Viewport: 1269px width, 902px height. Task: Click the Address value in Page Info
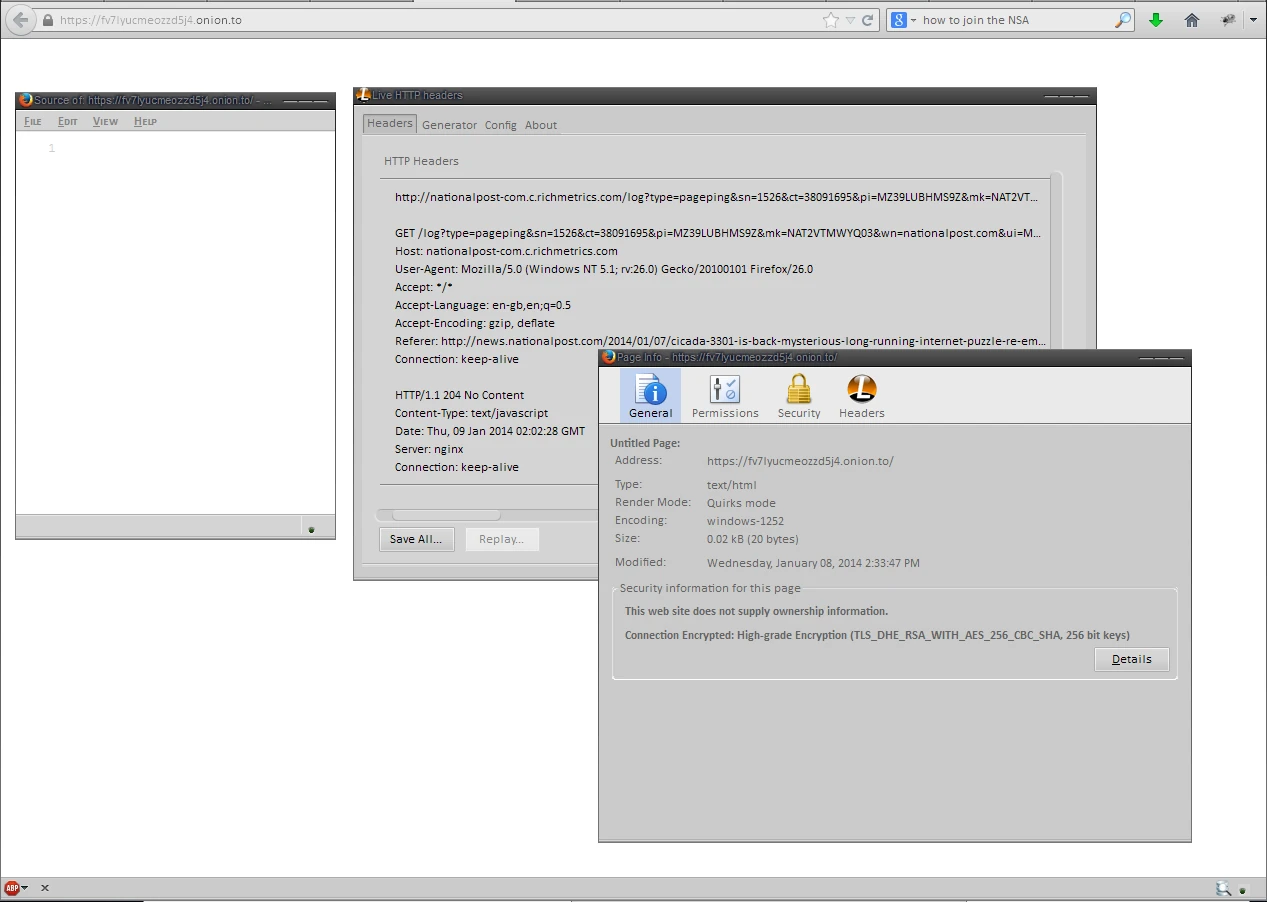click(800, 461)
